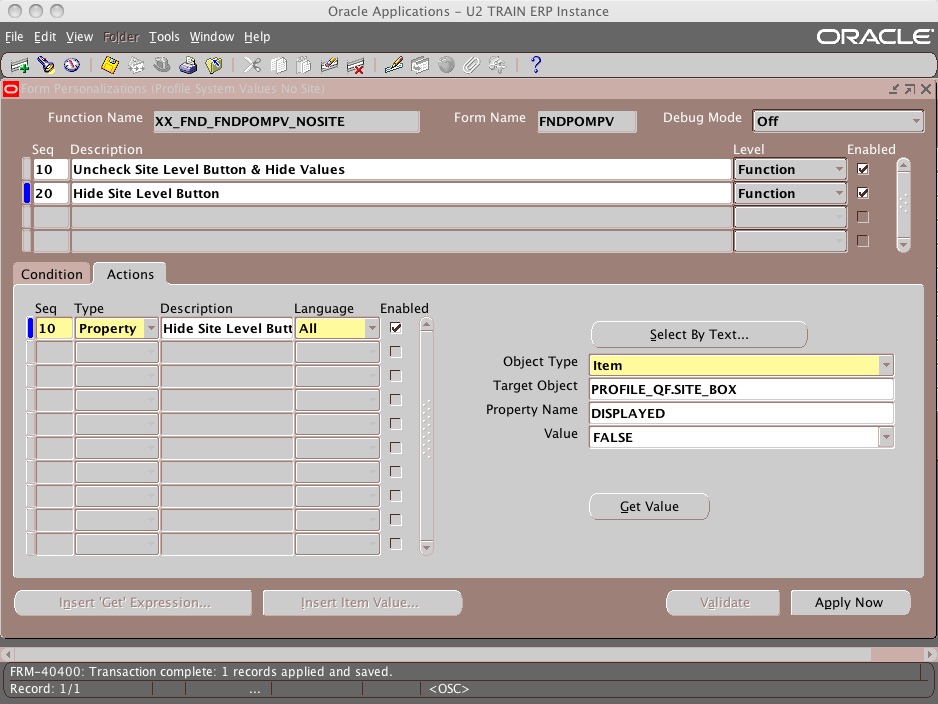Click the Target Object field
This screenshot has width=938, height=704.
(741, 389)
